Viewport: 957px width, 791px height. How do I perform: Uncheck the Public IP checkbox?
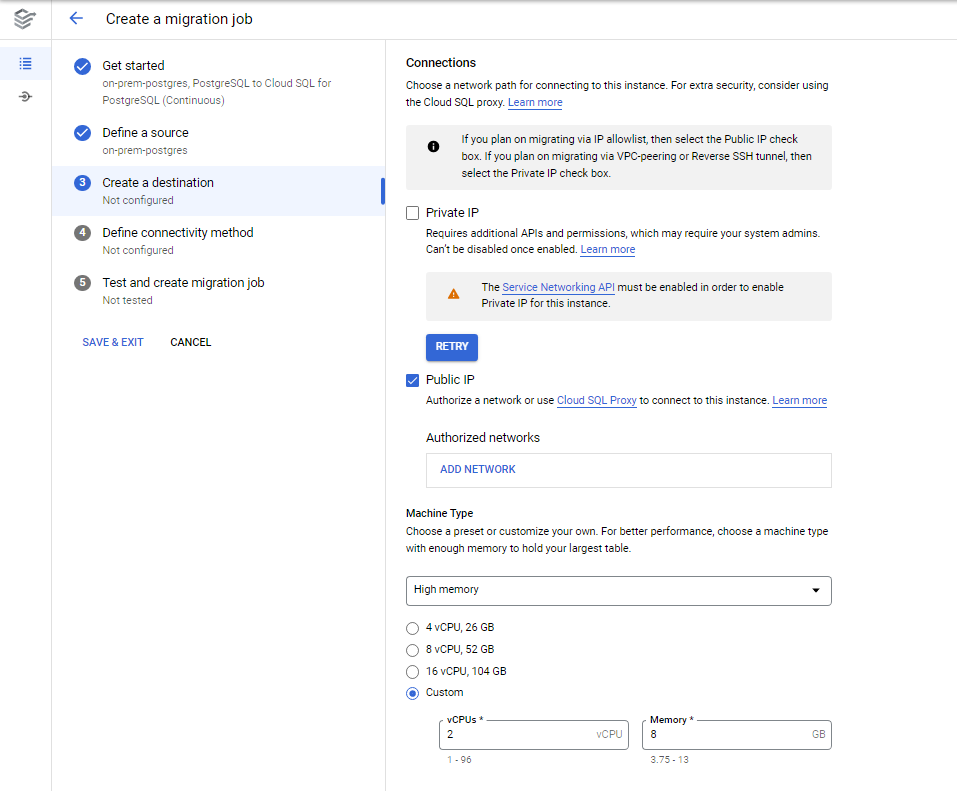click(x=413, y=379)
